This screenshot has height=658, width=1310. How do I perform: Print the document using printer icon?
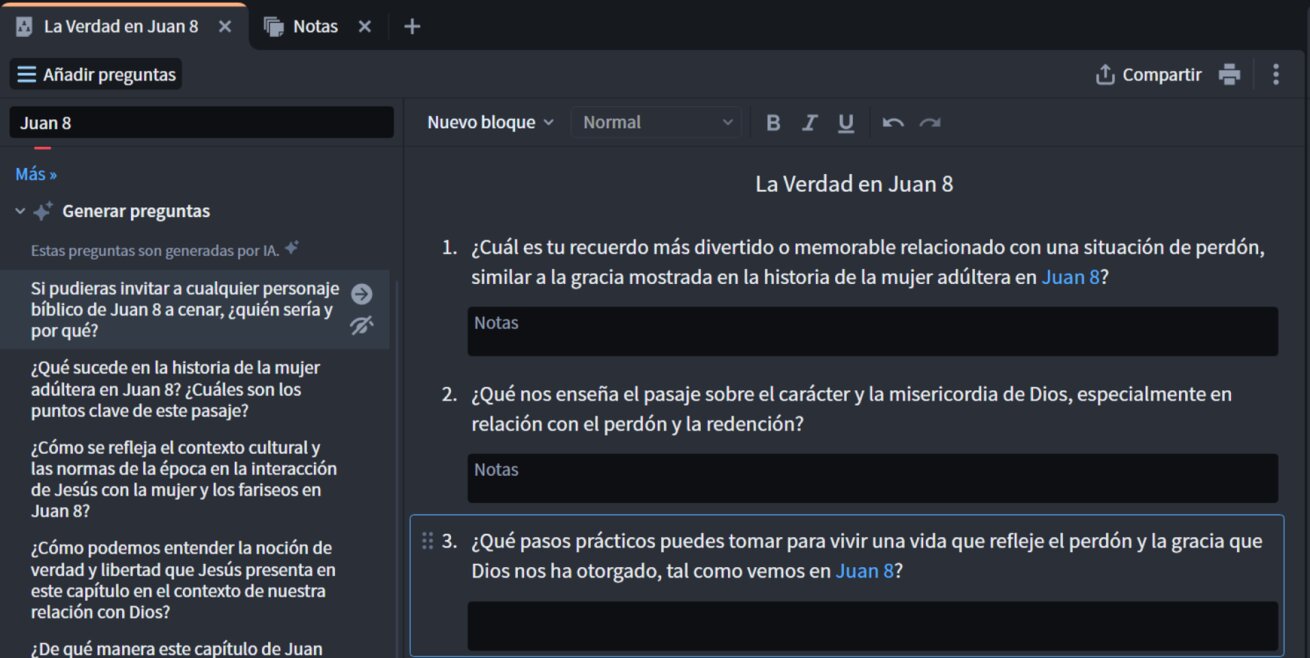tap(1229, 75)
